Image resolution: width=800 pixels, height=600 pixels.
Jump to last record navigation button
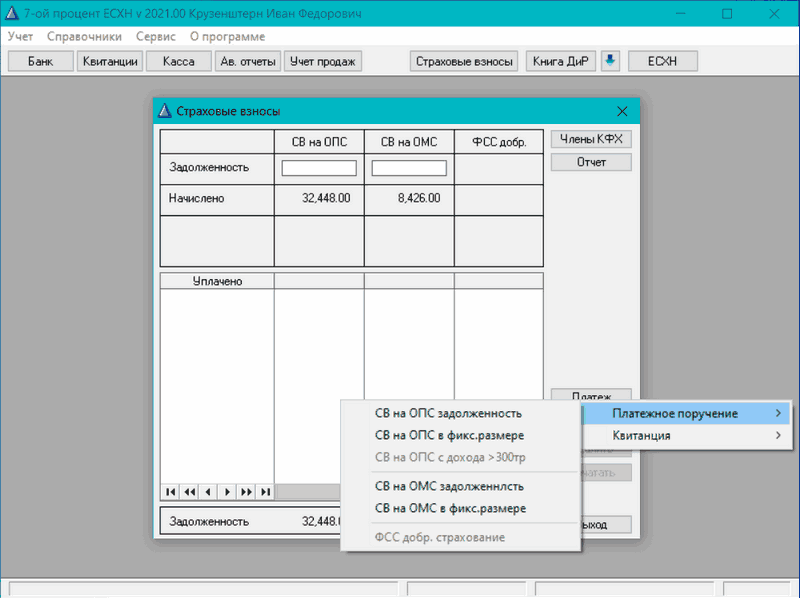click(x=265, y=491)
